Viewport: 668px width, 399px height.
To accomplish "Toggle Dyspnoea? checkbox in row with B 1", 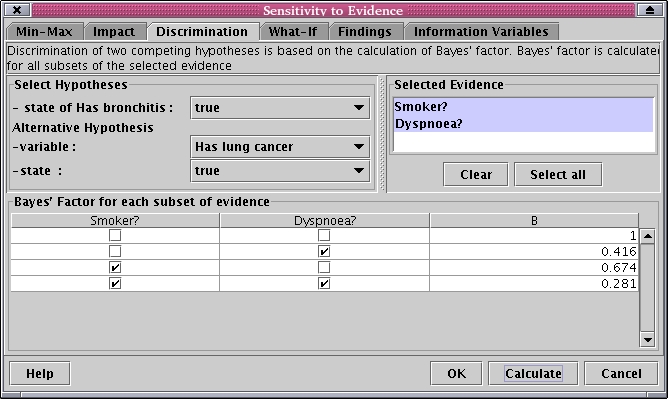I will [324, 235].
